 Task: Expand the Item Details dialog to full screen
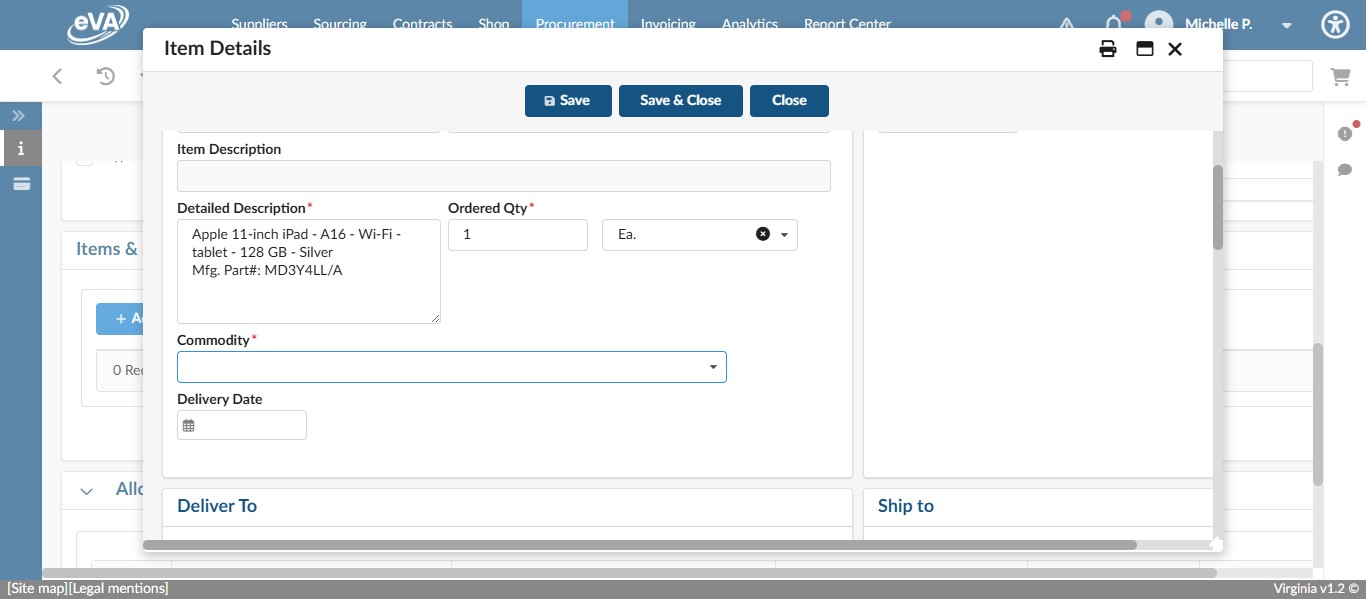1144,48
